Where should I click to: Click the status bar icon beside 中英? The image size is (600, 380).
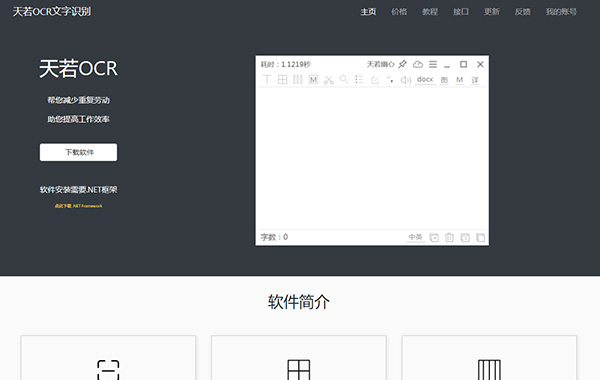pos(434,238)
